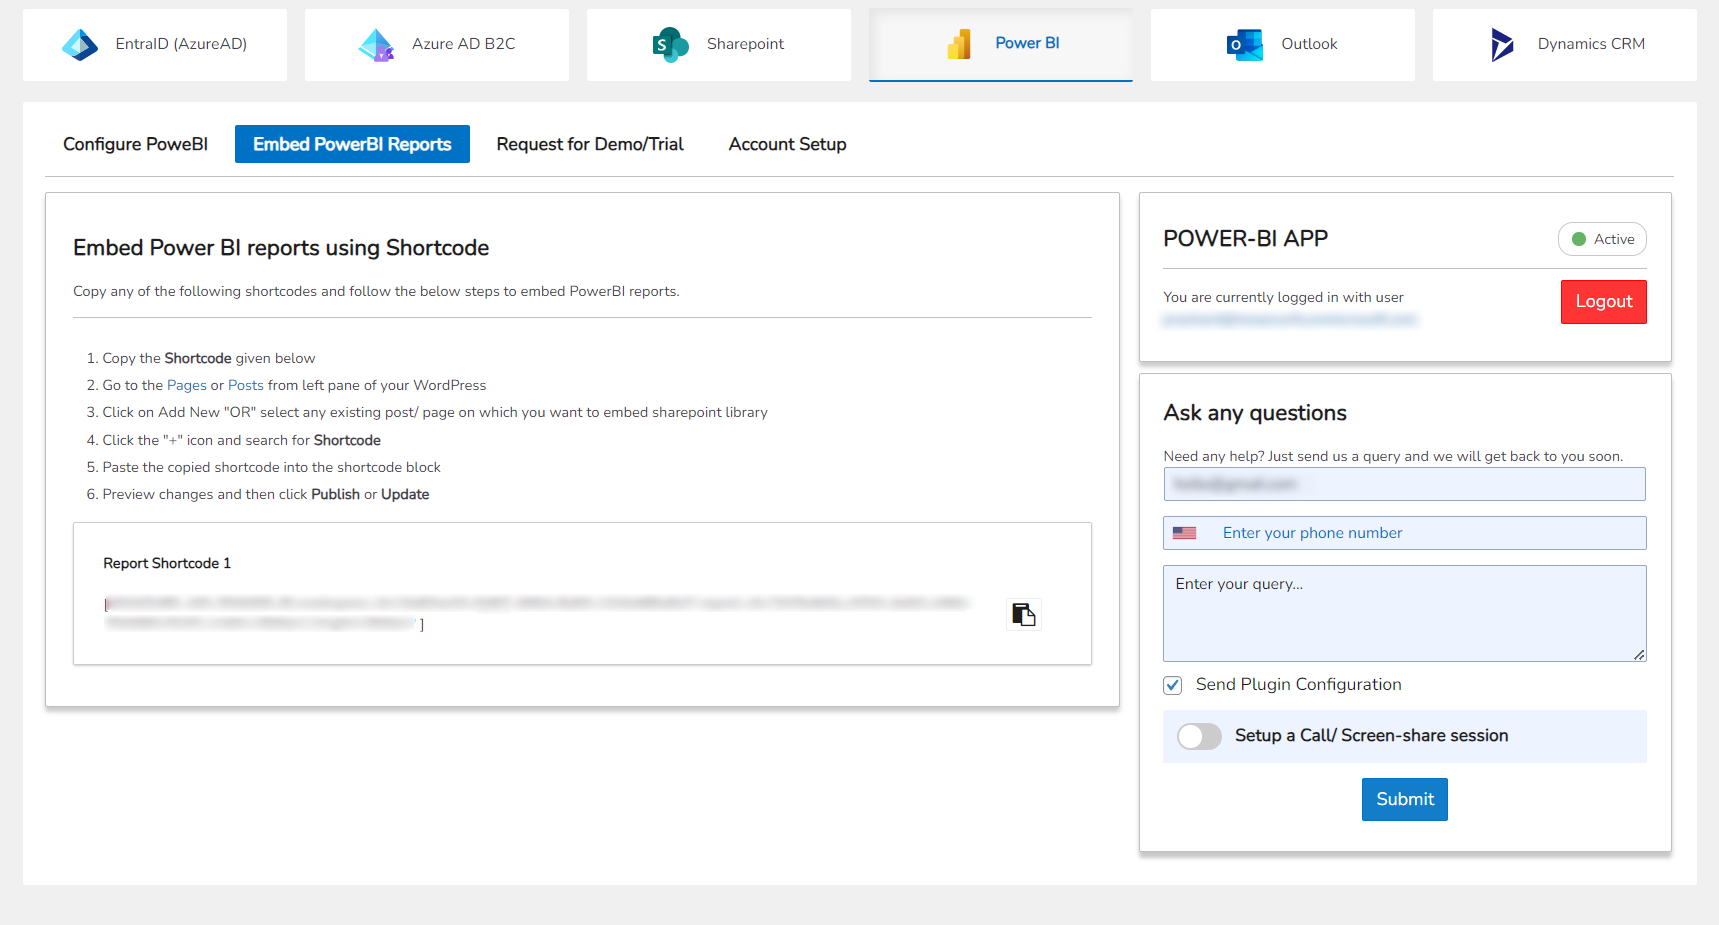Select the Power BI tab
Image resolution: width=1719 pixels, height=925 pixels.
pyautogui.click(x=1001, y=45)
